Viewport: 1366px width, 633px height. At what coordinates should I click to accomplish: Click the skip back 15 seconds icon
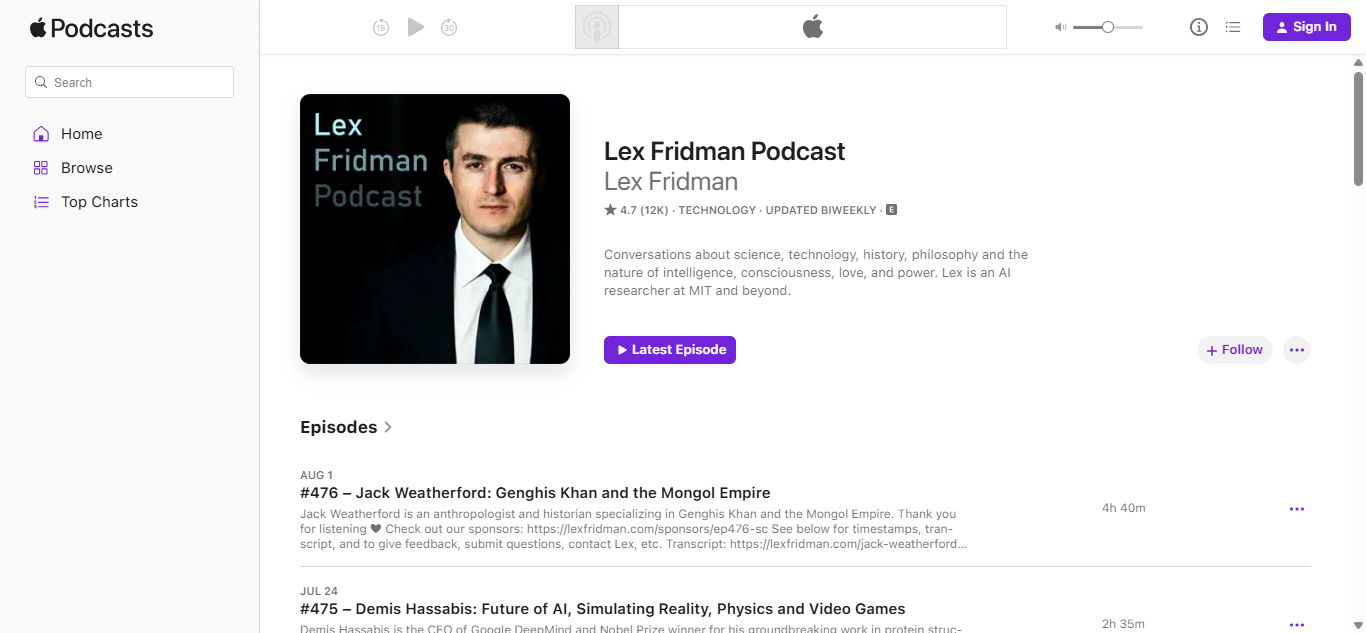click(x=381, y=28)
